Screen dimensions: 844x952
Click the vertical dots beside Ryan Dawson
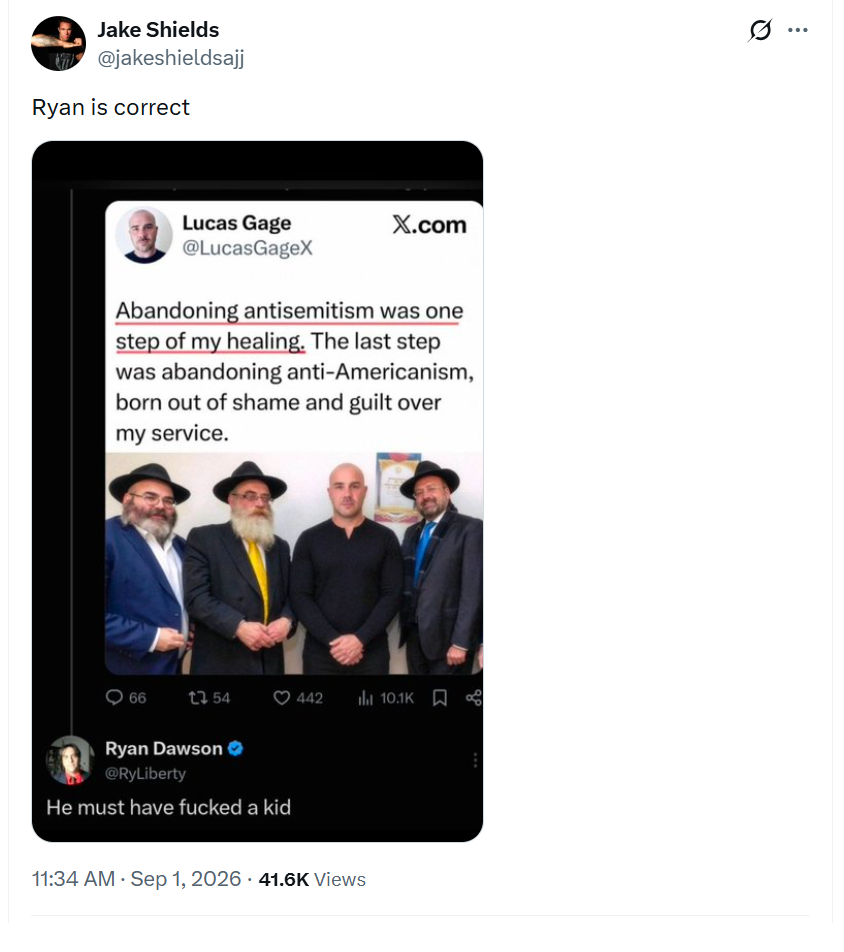[475, 760]
